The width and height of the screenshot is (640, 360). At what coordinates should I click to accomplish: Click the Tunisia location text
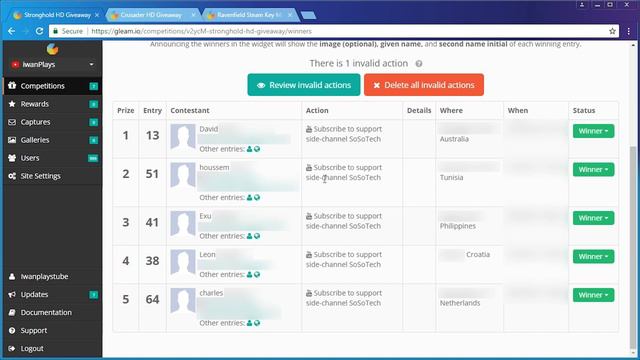(451, 178)
